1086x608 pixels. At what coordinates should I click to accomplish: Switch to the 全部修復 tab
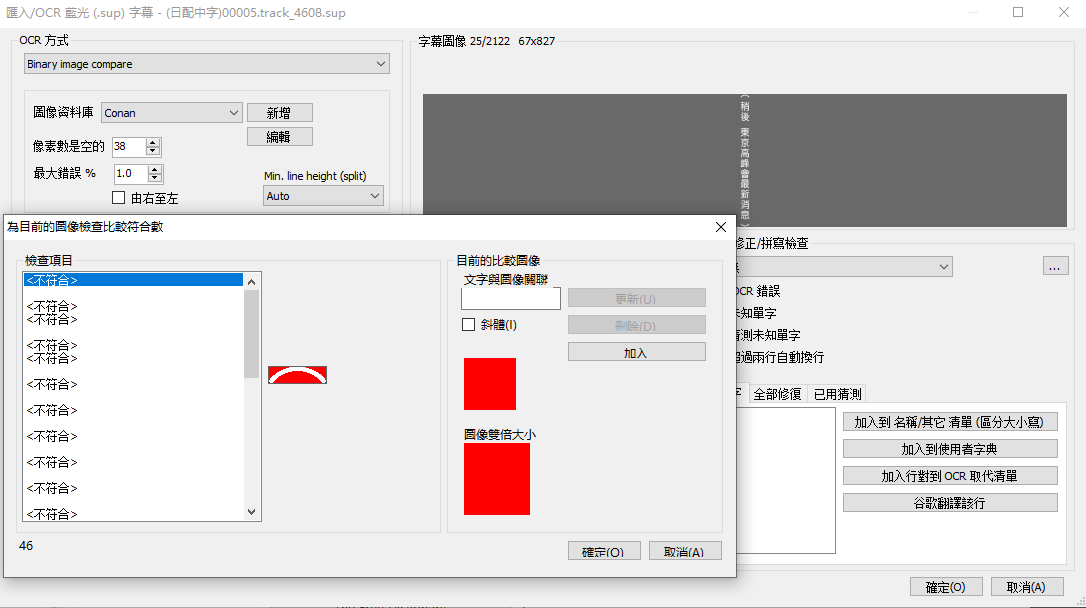[x=777, y=394]
